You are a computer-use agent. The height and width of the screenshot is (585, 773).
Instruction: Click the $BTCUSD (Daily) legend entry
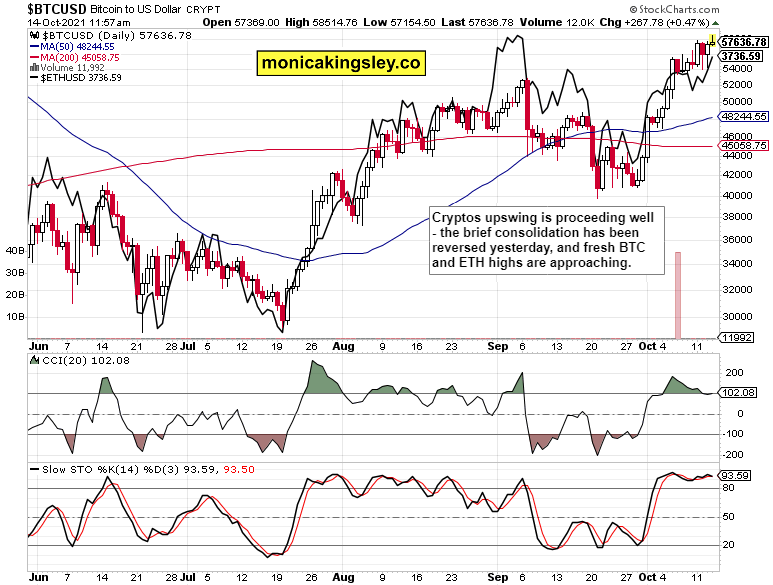pos(99,34)
